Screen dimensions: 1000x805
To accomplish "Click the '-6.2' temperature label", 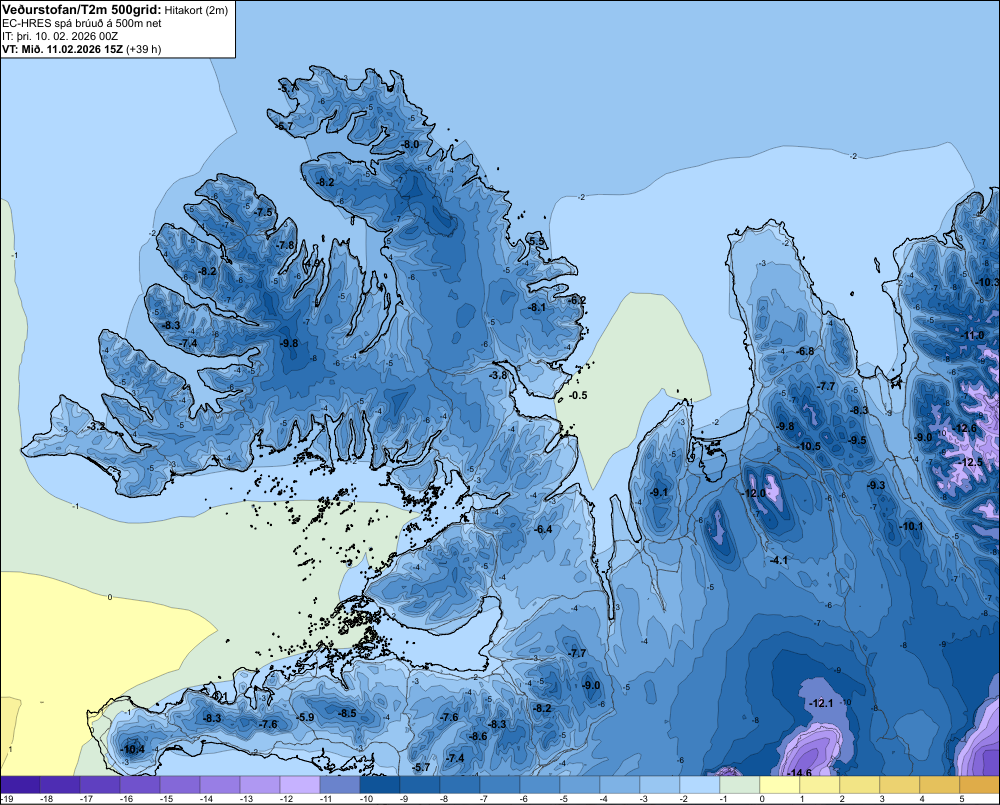I will coord(577,300).
